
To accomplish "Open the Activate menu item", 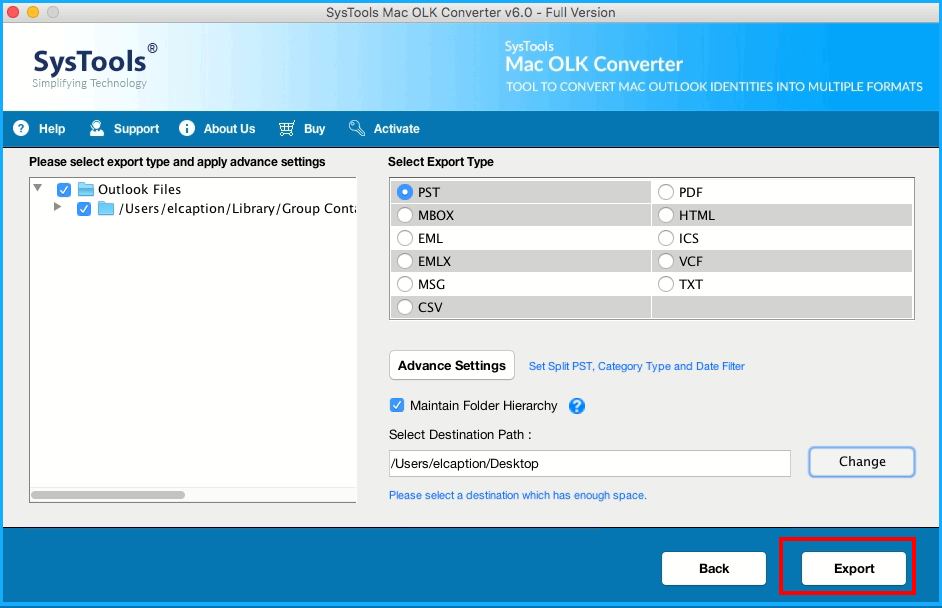I will pyautogui.click(x=397, y=129).
